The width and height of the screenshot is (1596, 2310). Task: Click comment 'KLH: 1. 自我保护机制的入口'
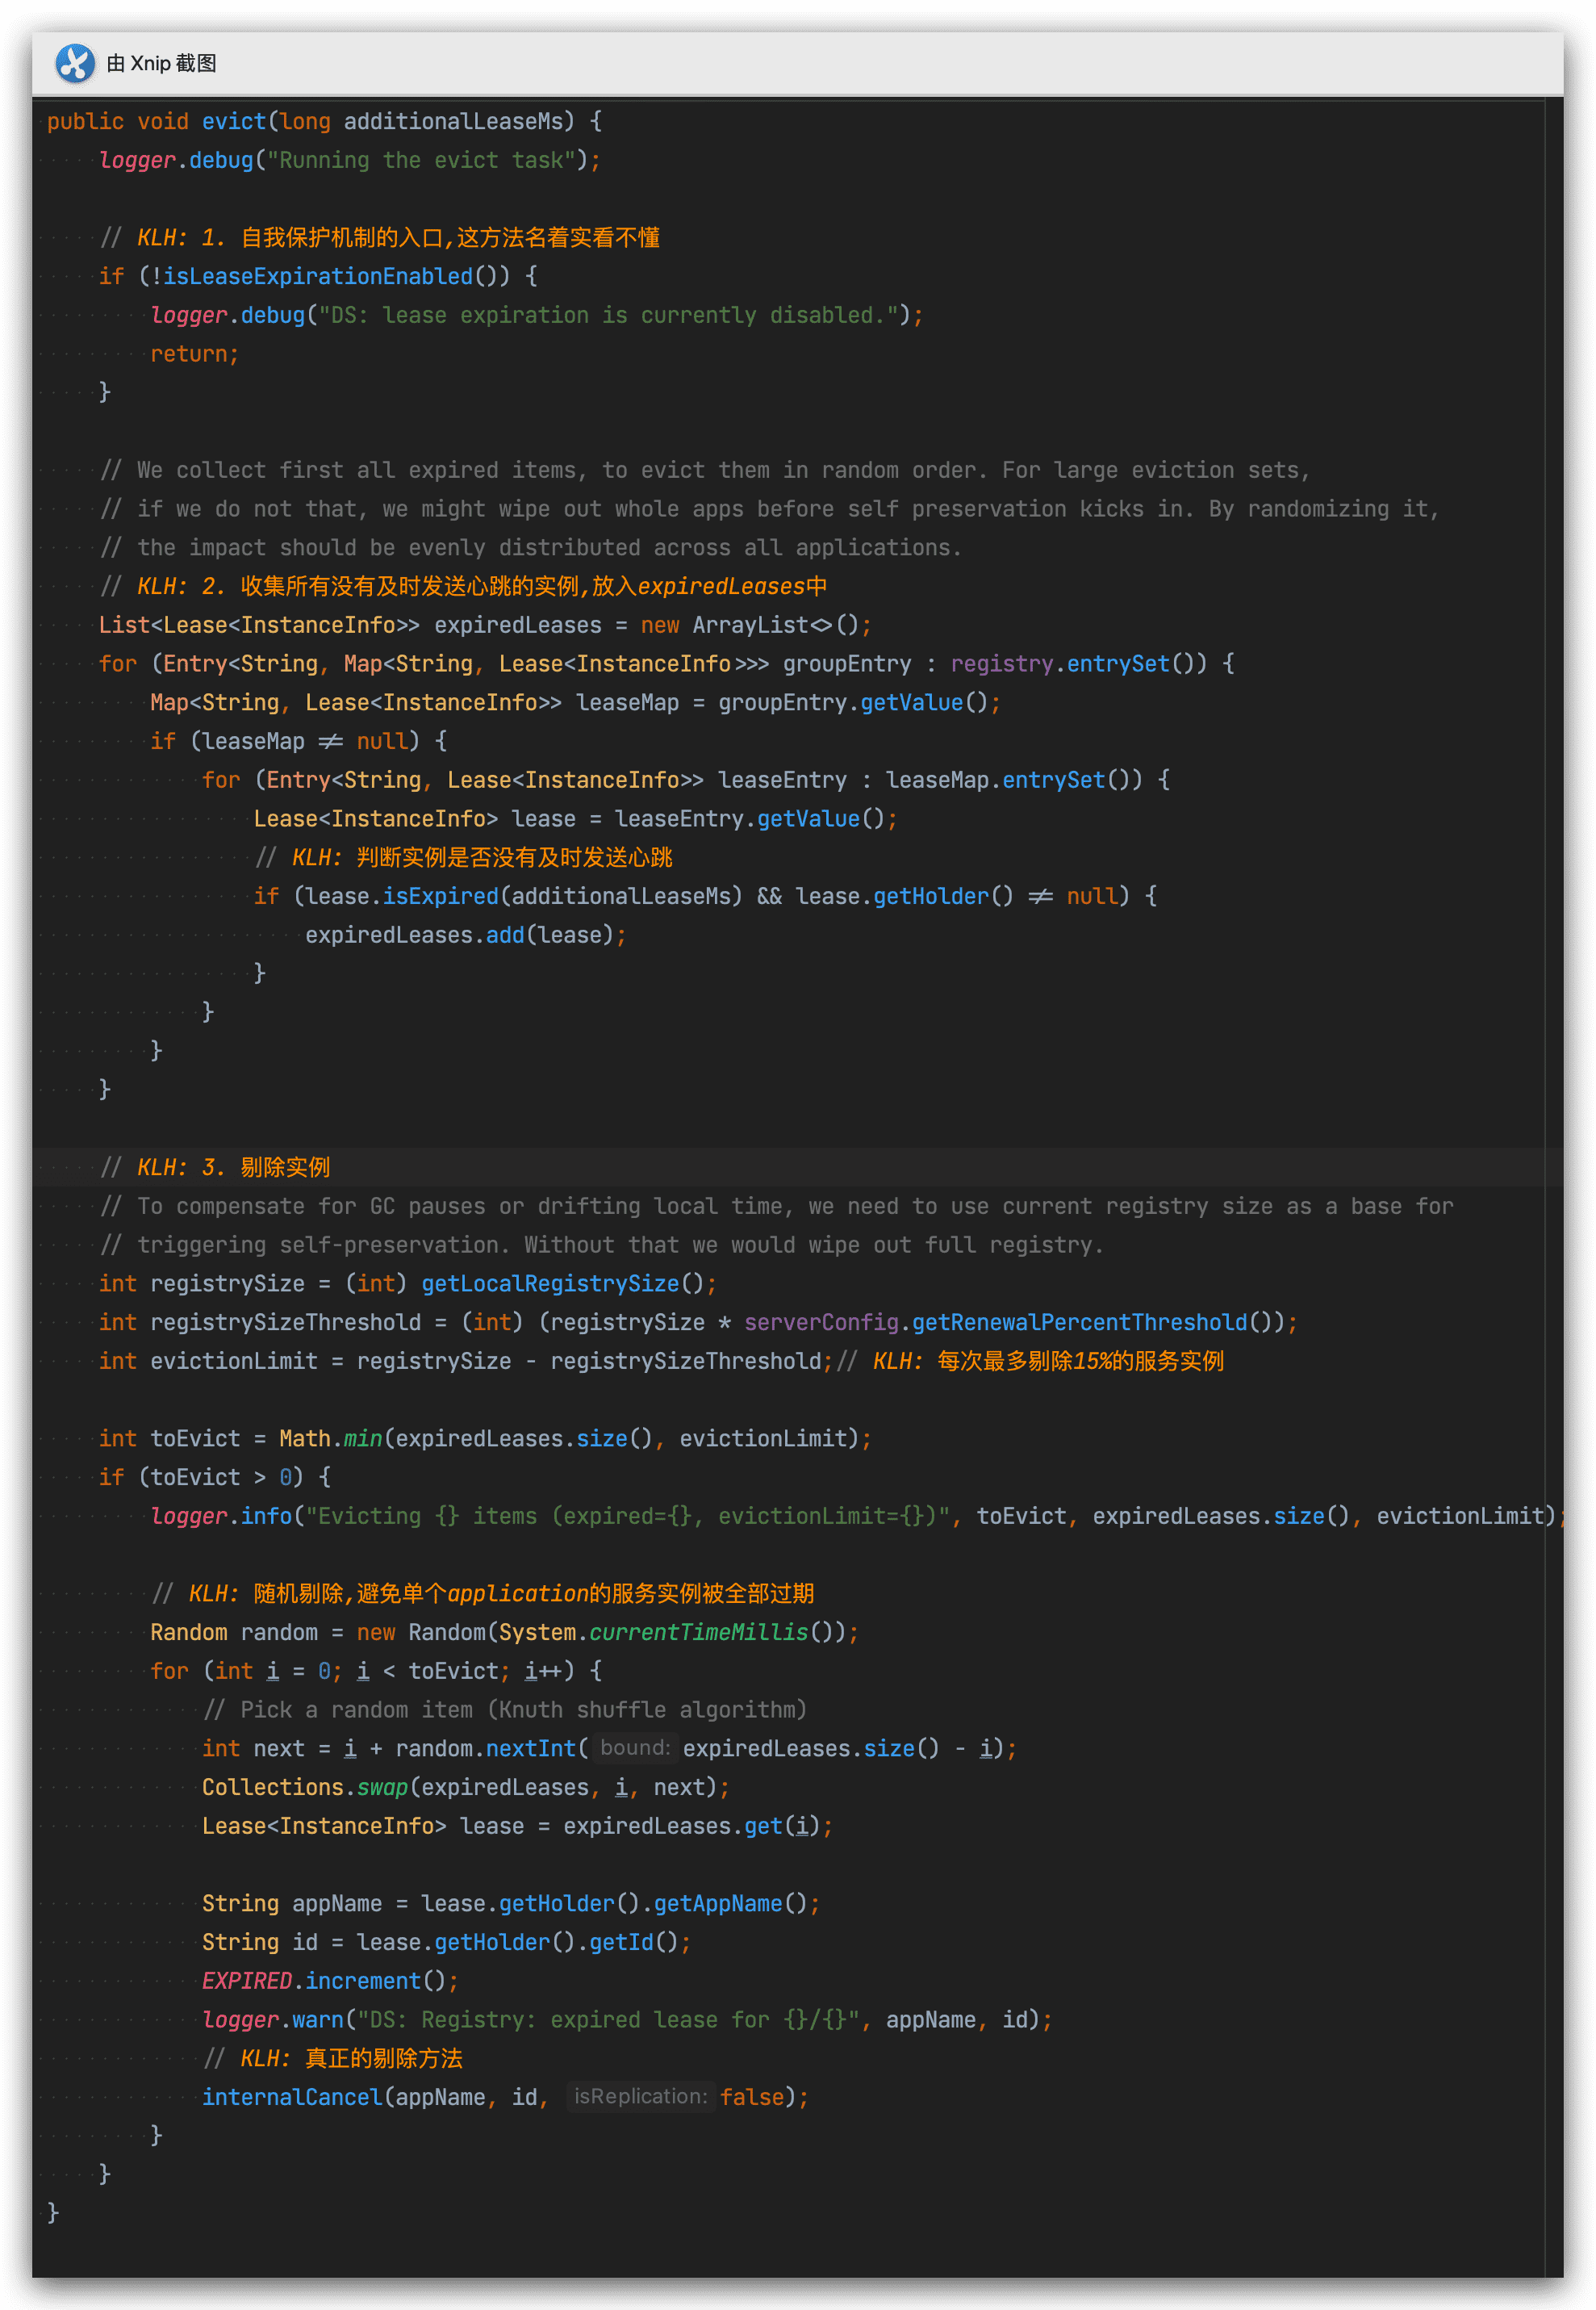pyautogui.click(x=380, y=238)
